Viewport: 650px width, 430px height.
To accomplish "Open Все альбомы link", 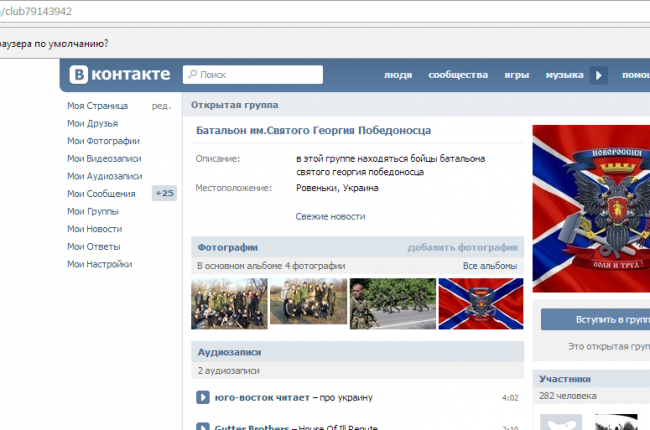I will tap(490, 266).
